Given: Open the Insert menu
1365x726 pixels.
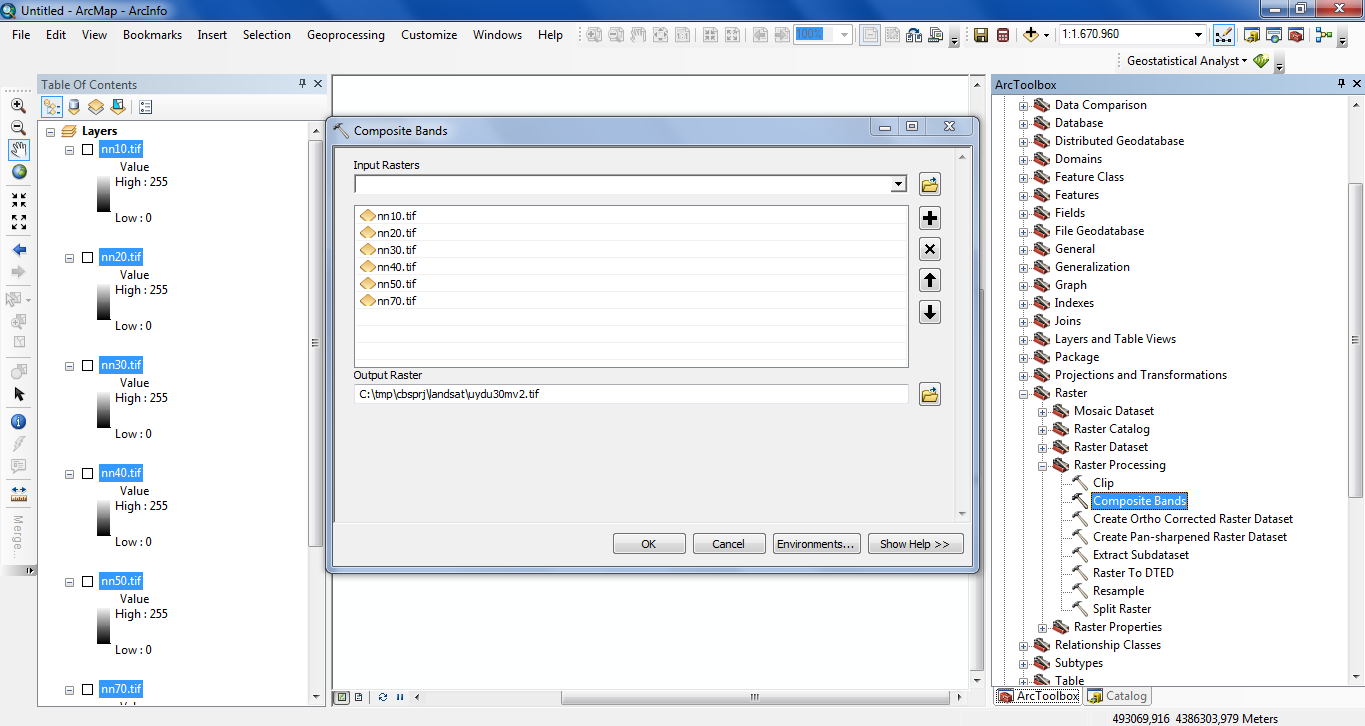Looking at the screenshot, I should pyautogui.click(x=212, y=35).
